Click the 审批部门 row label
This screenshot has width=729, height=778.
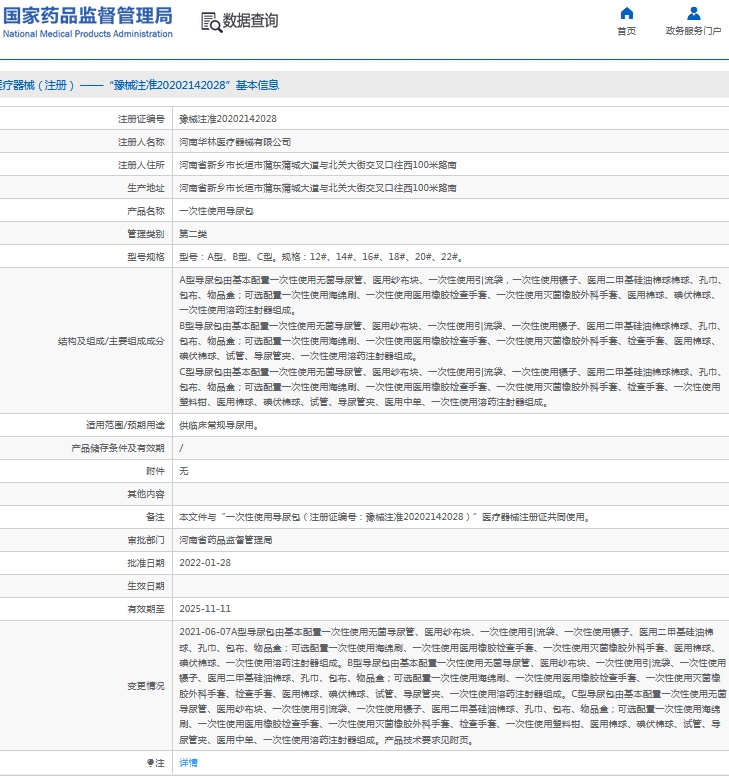[x=145, y=540]
